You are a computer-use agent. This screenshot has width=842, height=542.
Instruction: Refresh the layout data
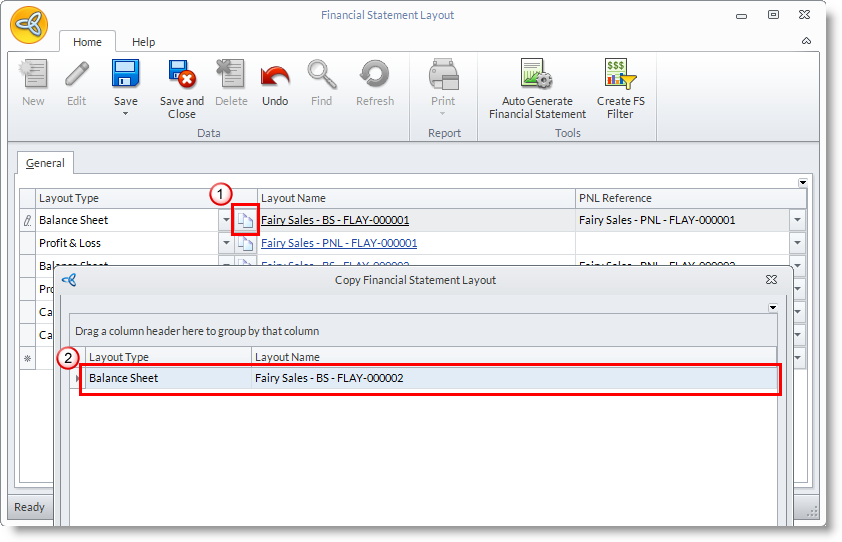pyautogui.click(x=374, y=74)
